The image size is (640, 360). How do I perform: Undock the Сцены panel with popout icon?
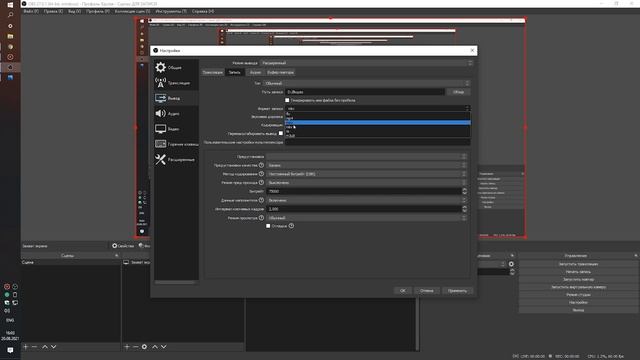[117, 256]
